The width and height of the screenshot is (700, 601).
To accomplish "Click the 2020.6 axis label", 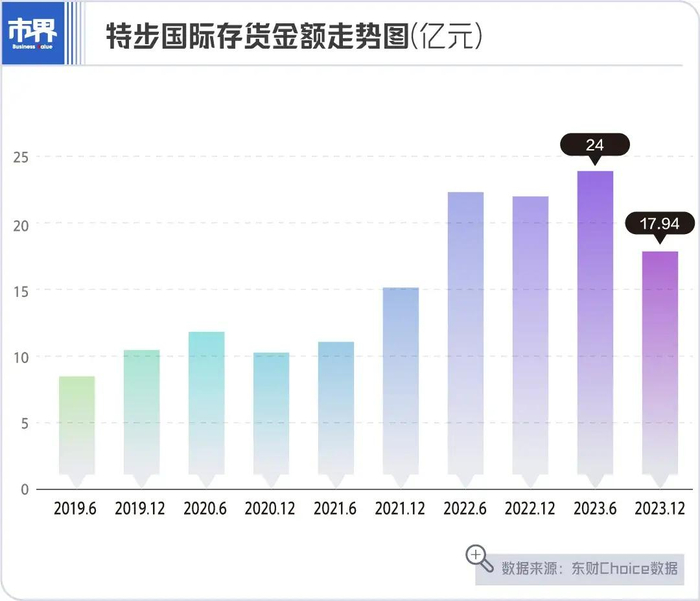I will (205, 509).
